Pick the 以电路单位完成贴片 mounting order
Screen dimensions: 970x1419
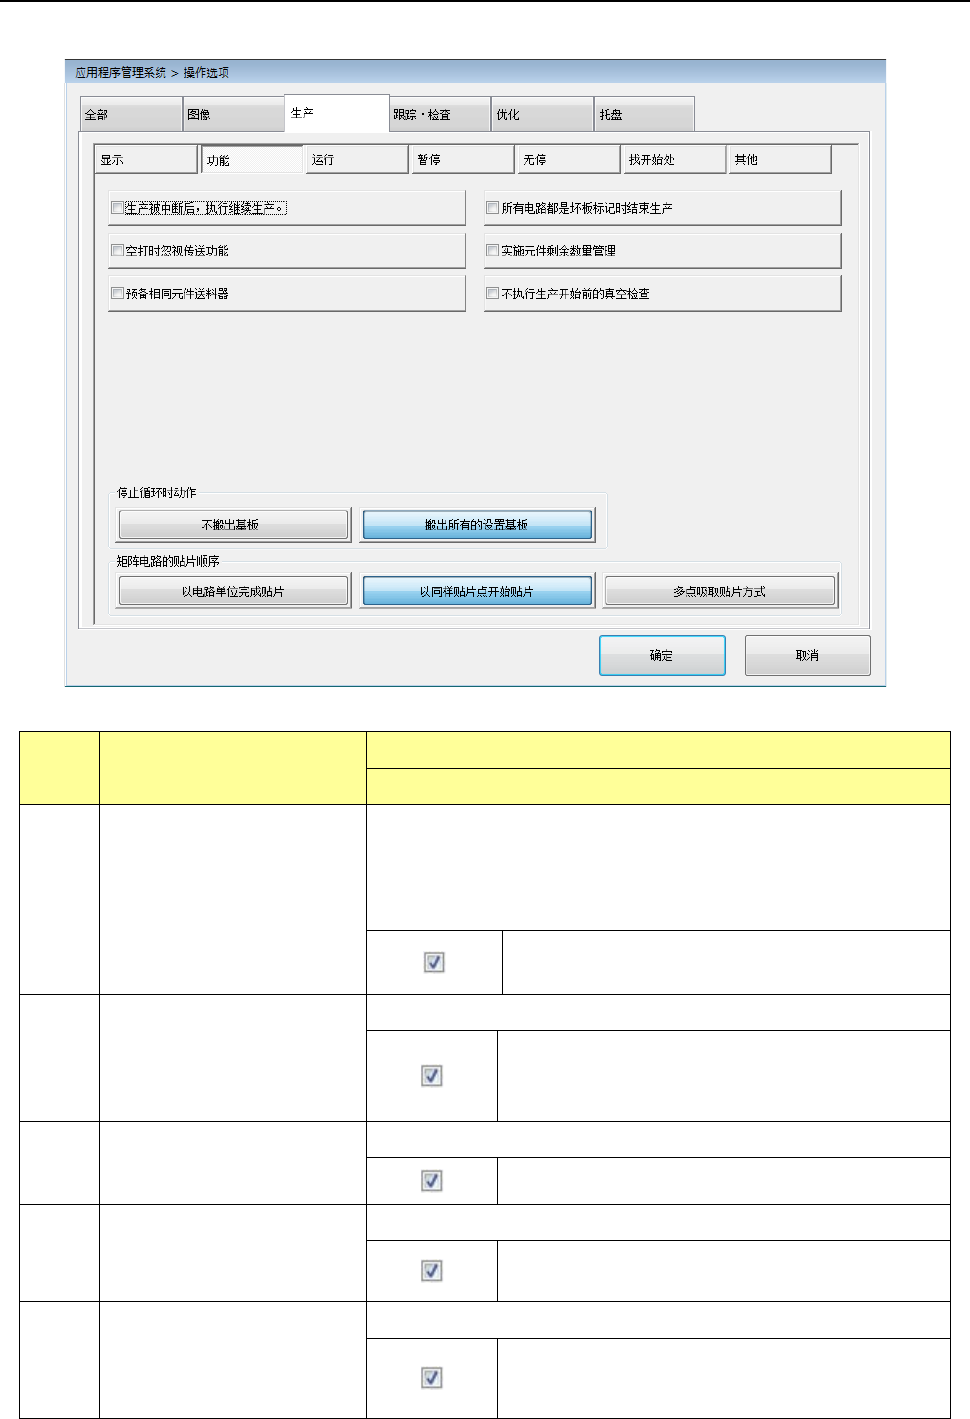point(234,592)
